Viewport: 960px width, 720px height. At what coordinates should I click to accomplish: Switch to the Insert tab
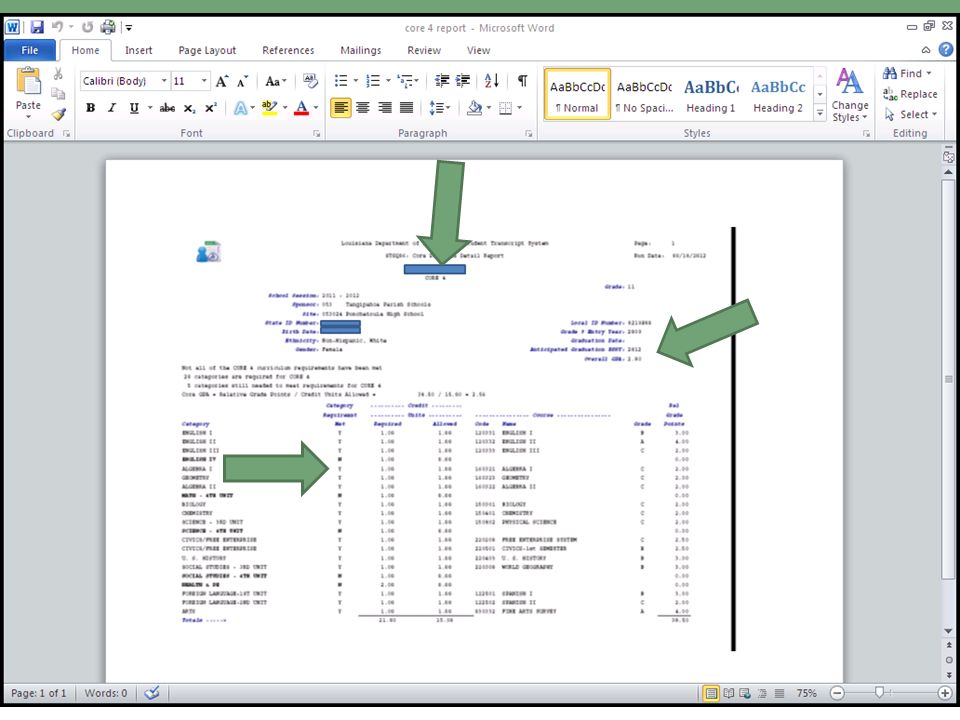pyautogui.click(x=138, y=50)
